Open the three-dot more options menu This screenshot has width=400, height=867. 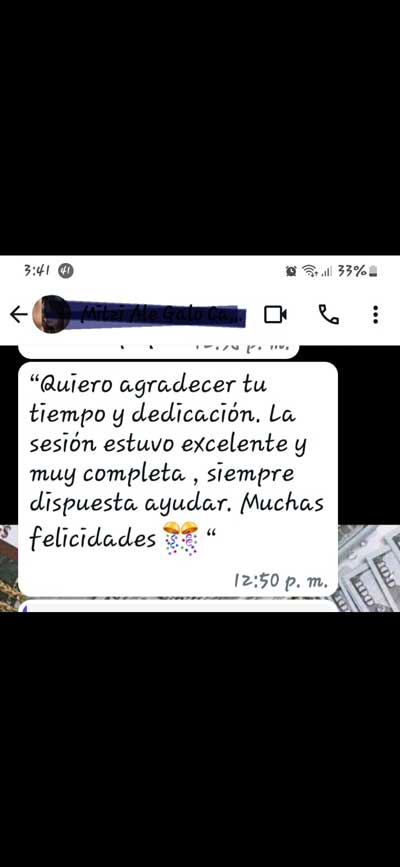[x=376, y=315]
